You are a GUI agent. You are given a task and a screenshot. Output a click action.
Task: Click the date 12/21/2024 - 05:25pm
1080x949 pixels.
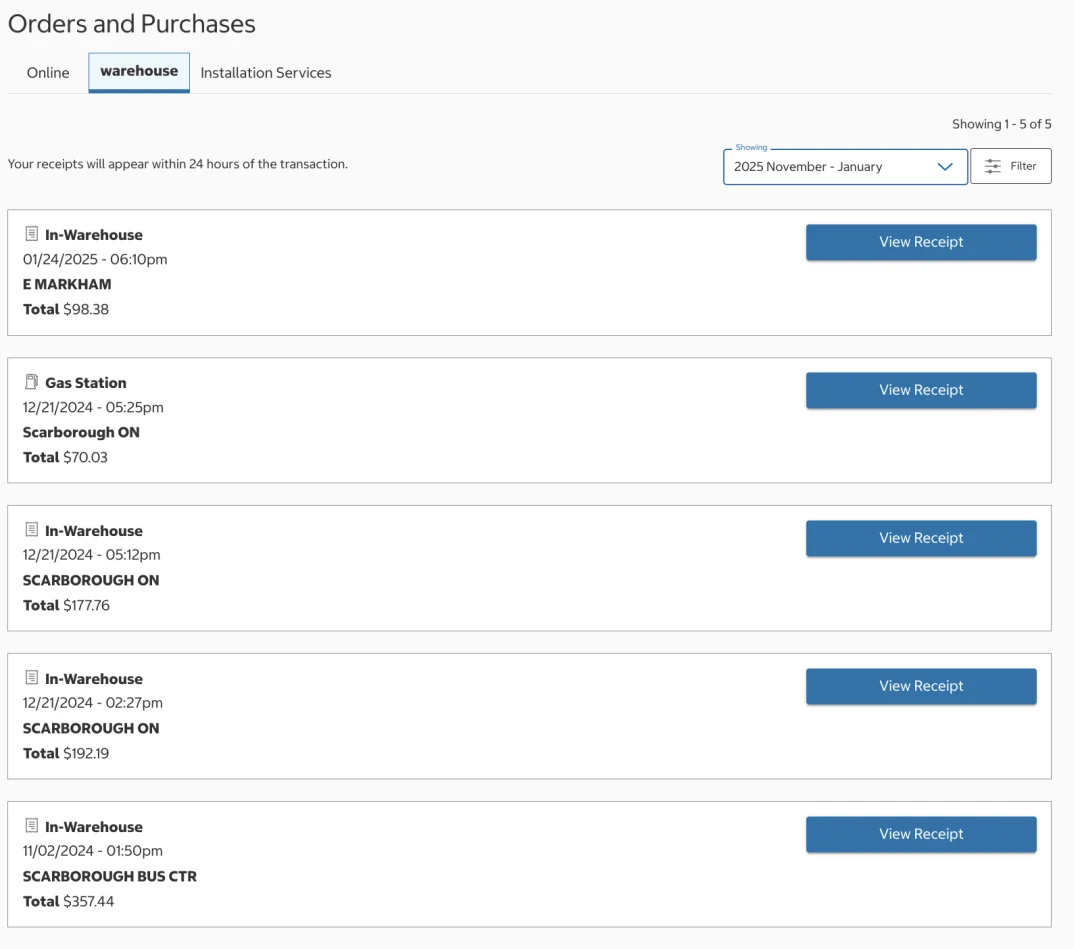pyautogui.click(x=93, y=408)
